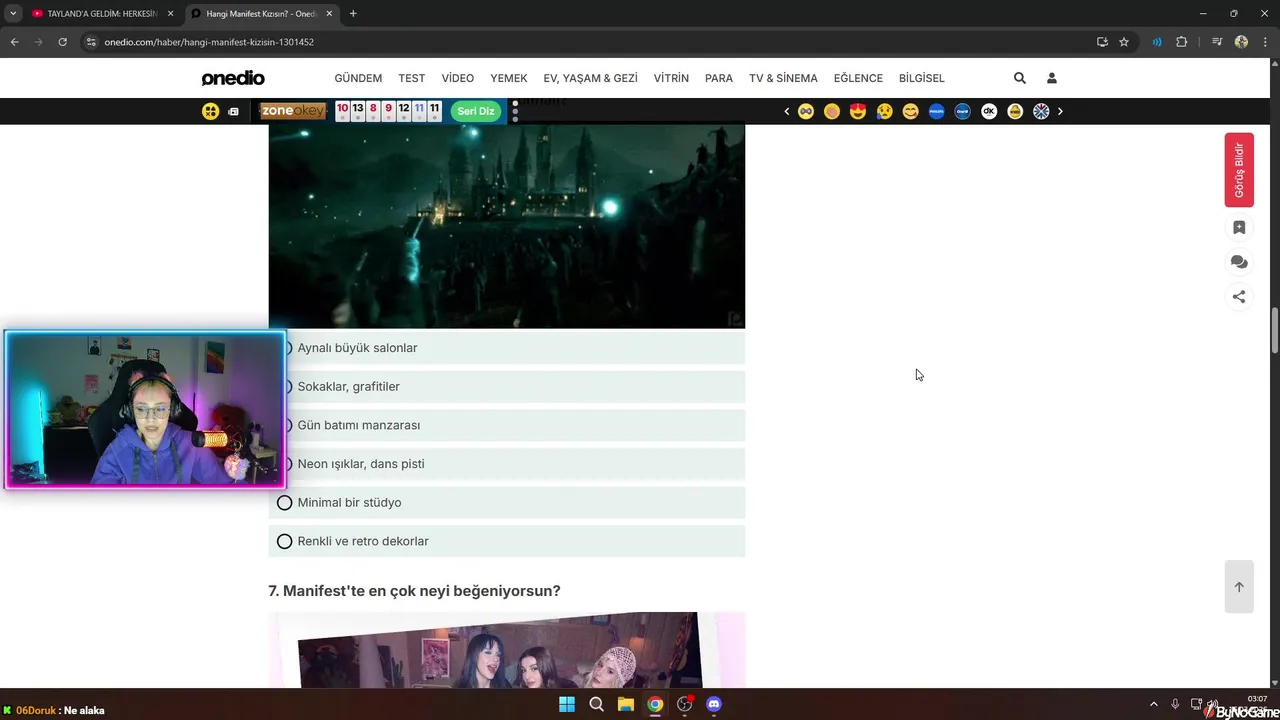
Task: Open the TEST menu
Action: [x=411, y=78]
